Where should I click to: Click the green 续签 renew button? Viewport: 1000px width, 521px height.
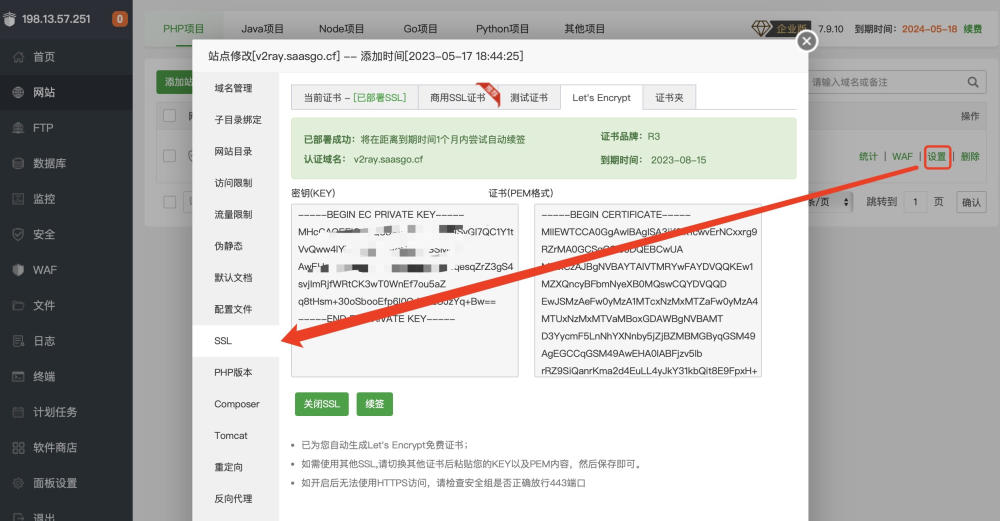click(374, 404)
